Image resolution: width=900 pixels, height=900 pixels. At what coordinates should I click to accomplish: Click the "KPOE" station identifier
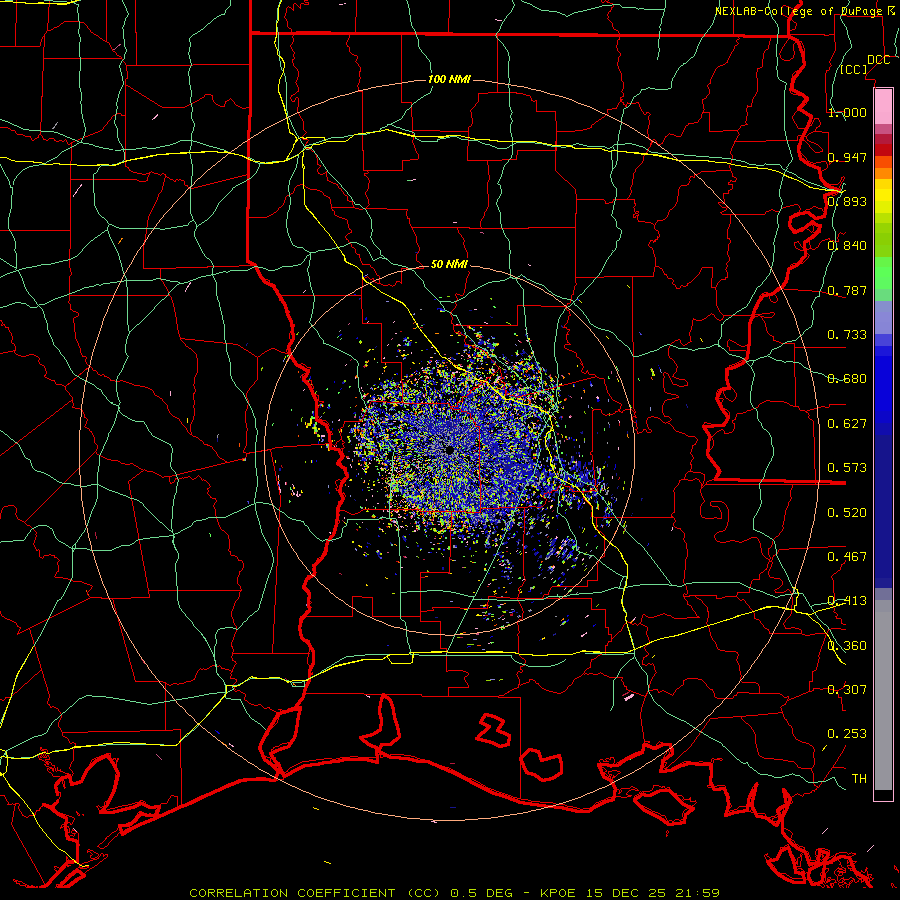click(558, 893)
